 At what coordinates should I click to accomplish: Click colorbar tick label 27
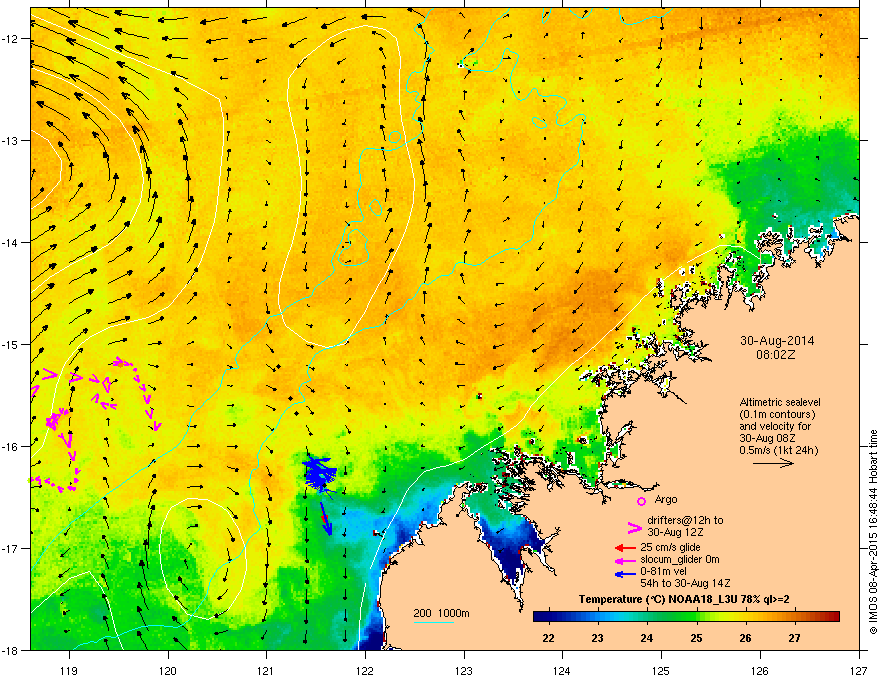pyautogui.click(x=794, y=638)
